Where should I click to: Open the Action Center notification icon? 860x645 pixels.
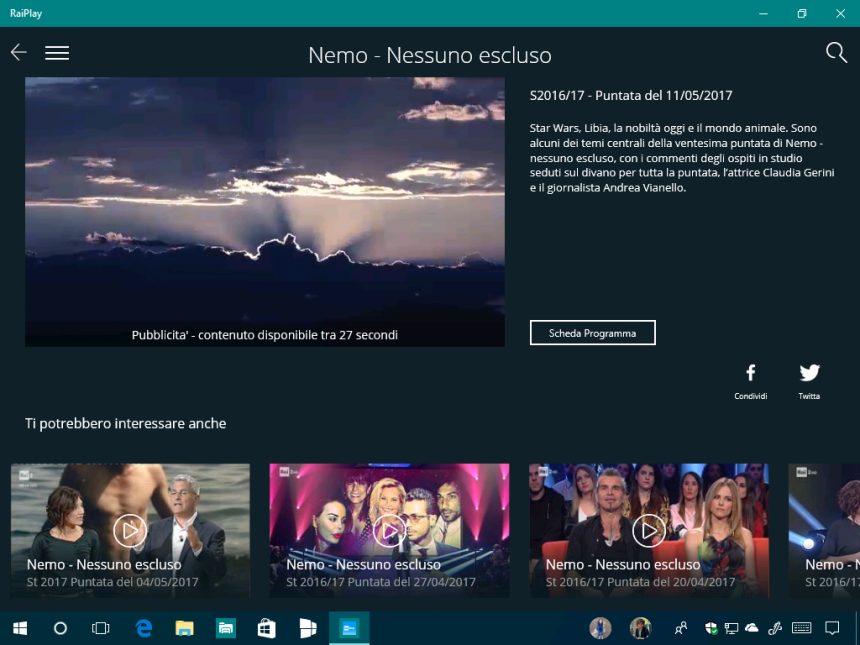click(x=832, y=628)
